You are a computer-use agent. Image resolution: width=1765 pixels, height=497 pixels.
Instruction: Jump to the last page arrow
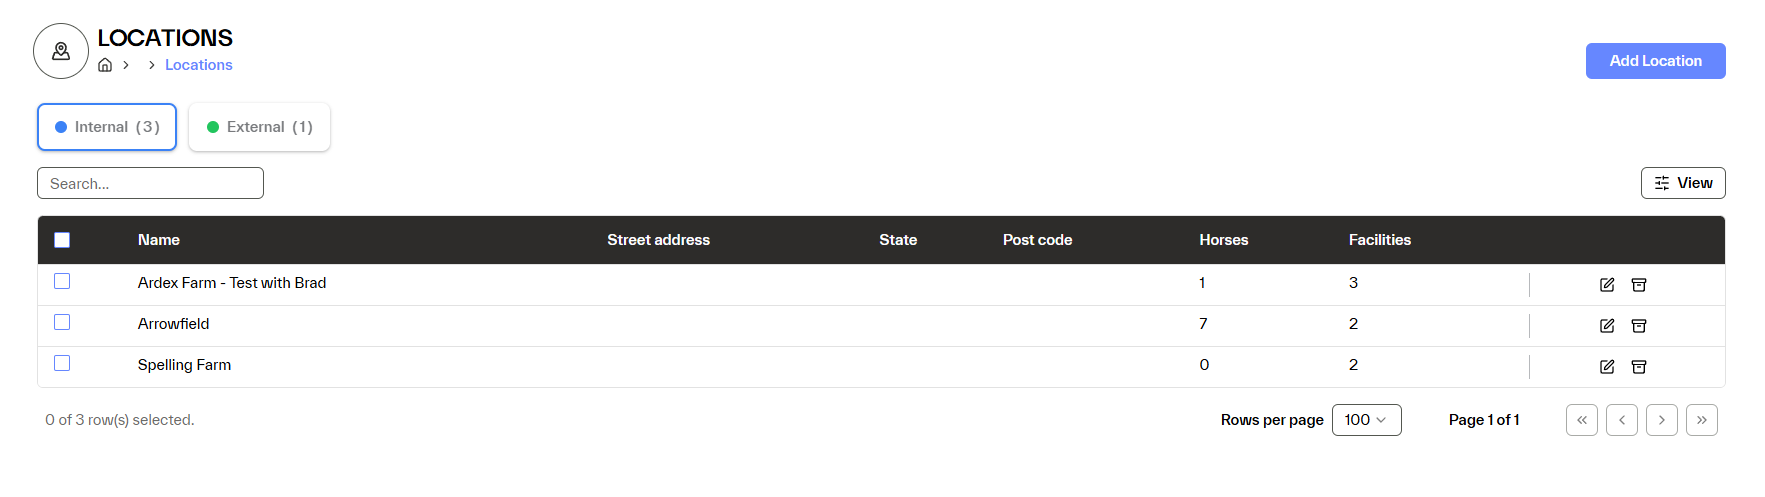coord(1702,420)
